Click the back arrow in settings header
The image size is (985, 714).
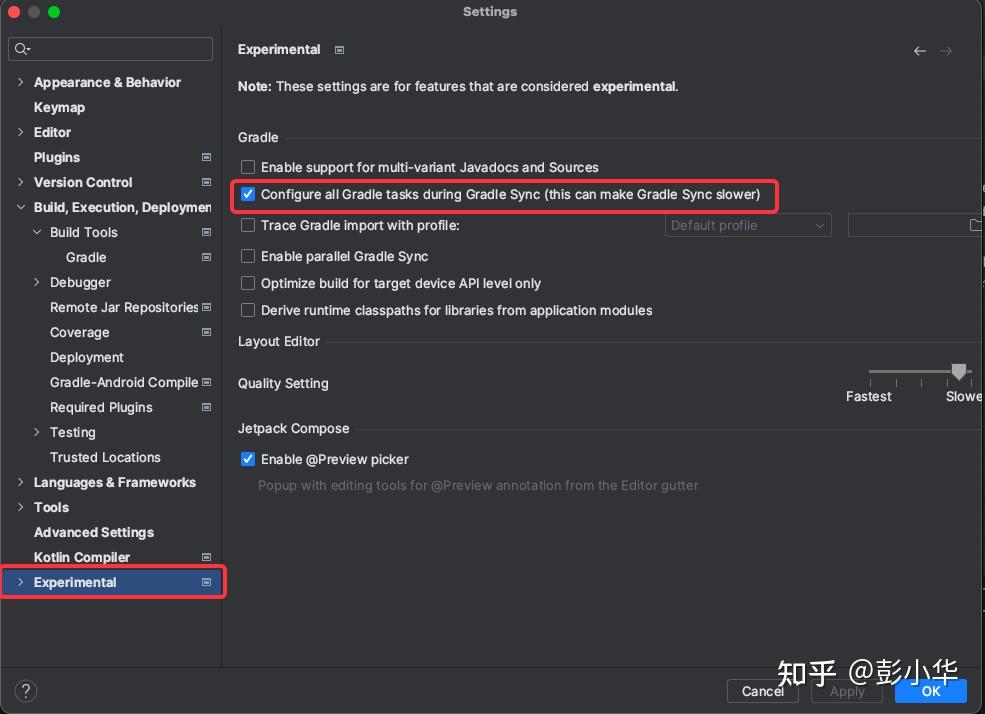point(919,50)
